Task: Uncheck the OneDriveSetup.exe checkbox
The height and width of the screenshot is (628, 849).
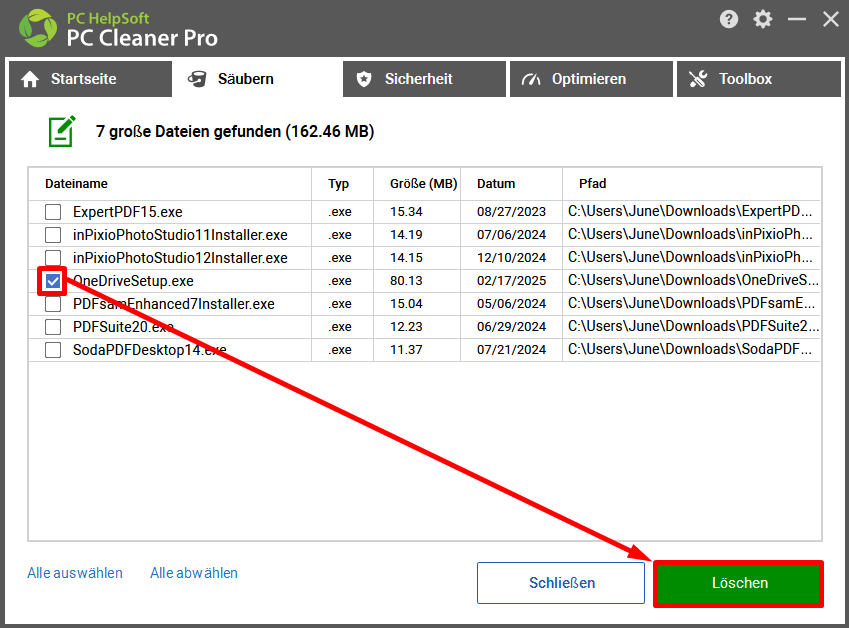Action: [x=53, y=281]
